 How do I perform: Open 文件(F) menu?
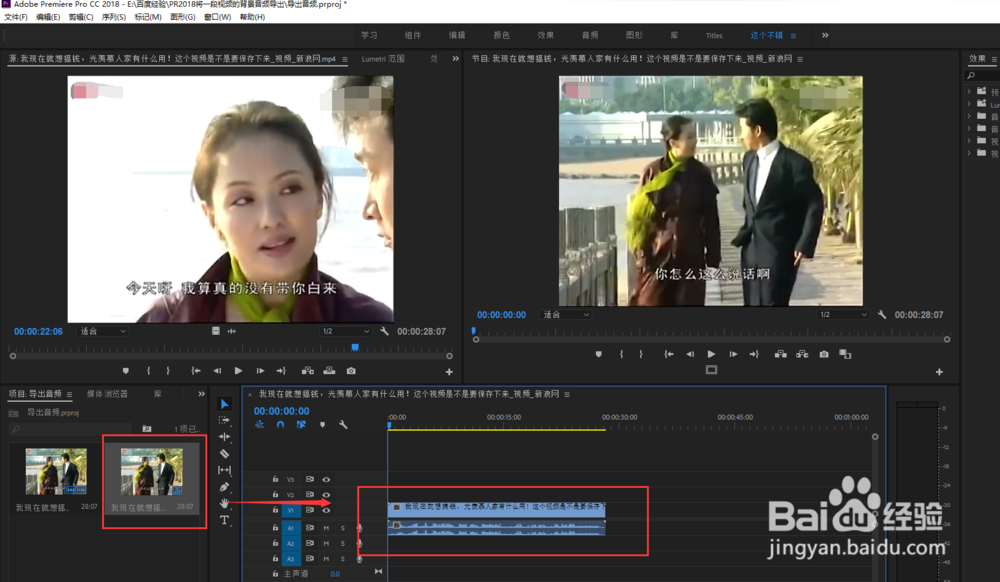coord(16,17)
